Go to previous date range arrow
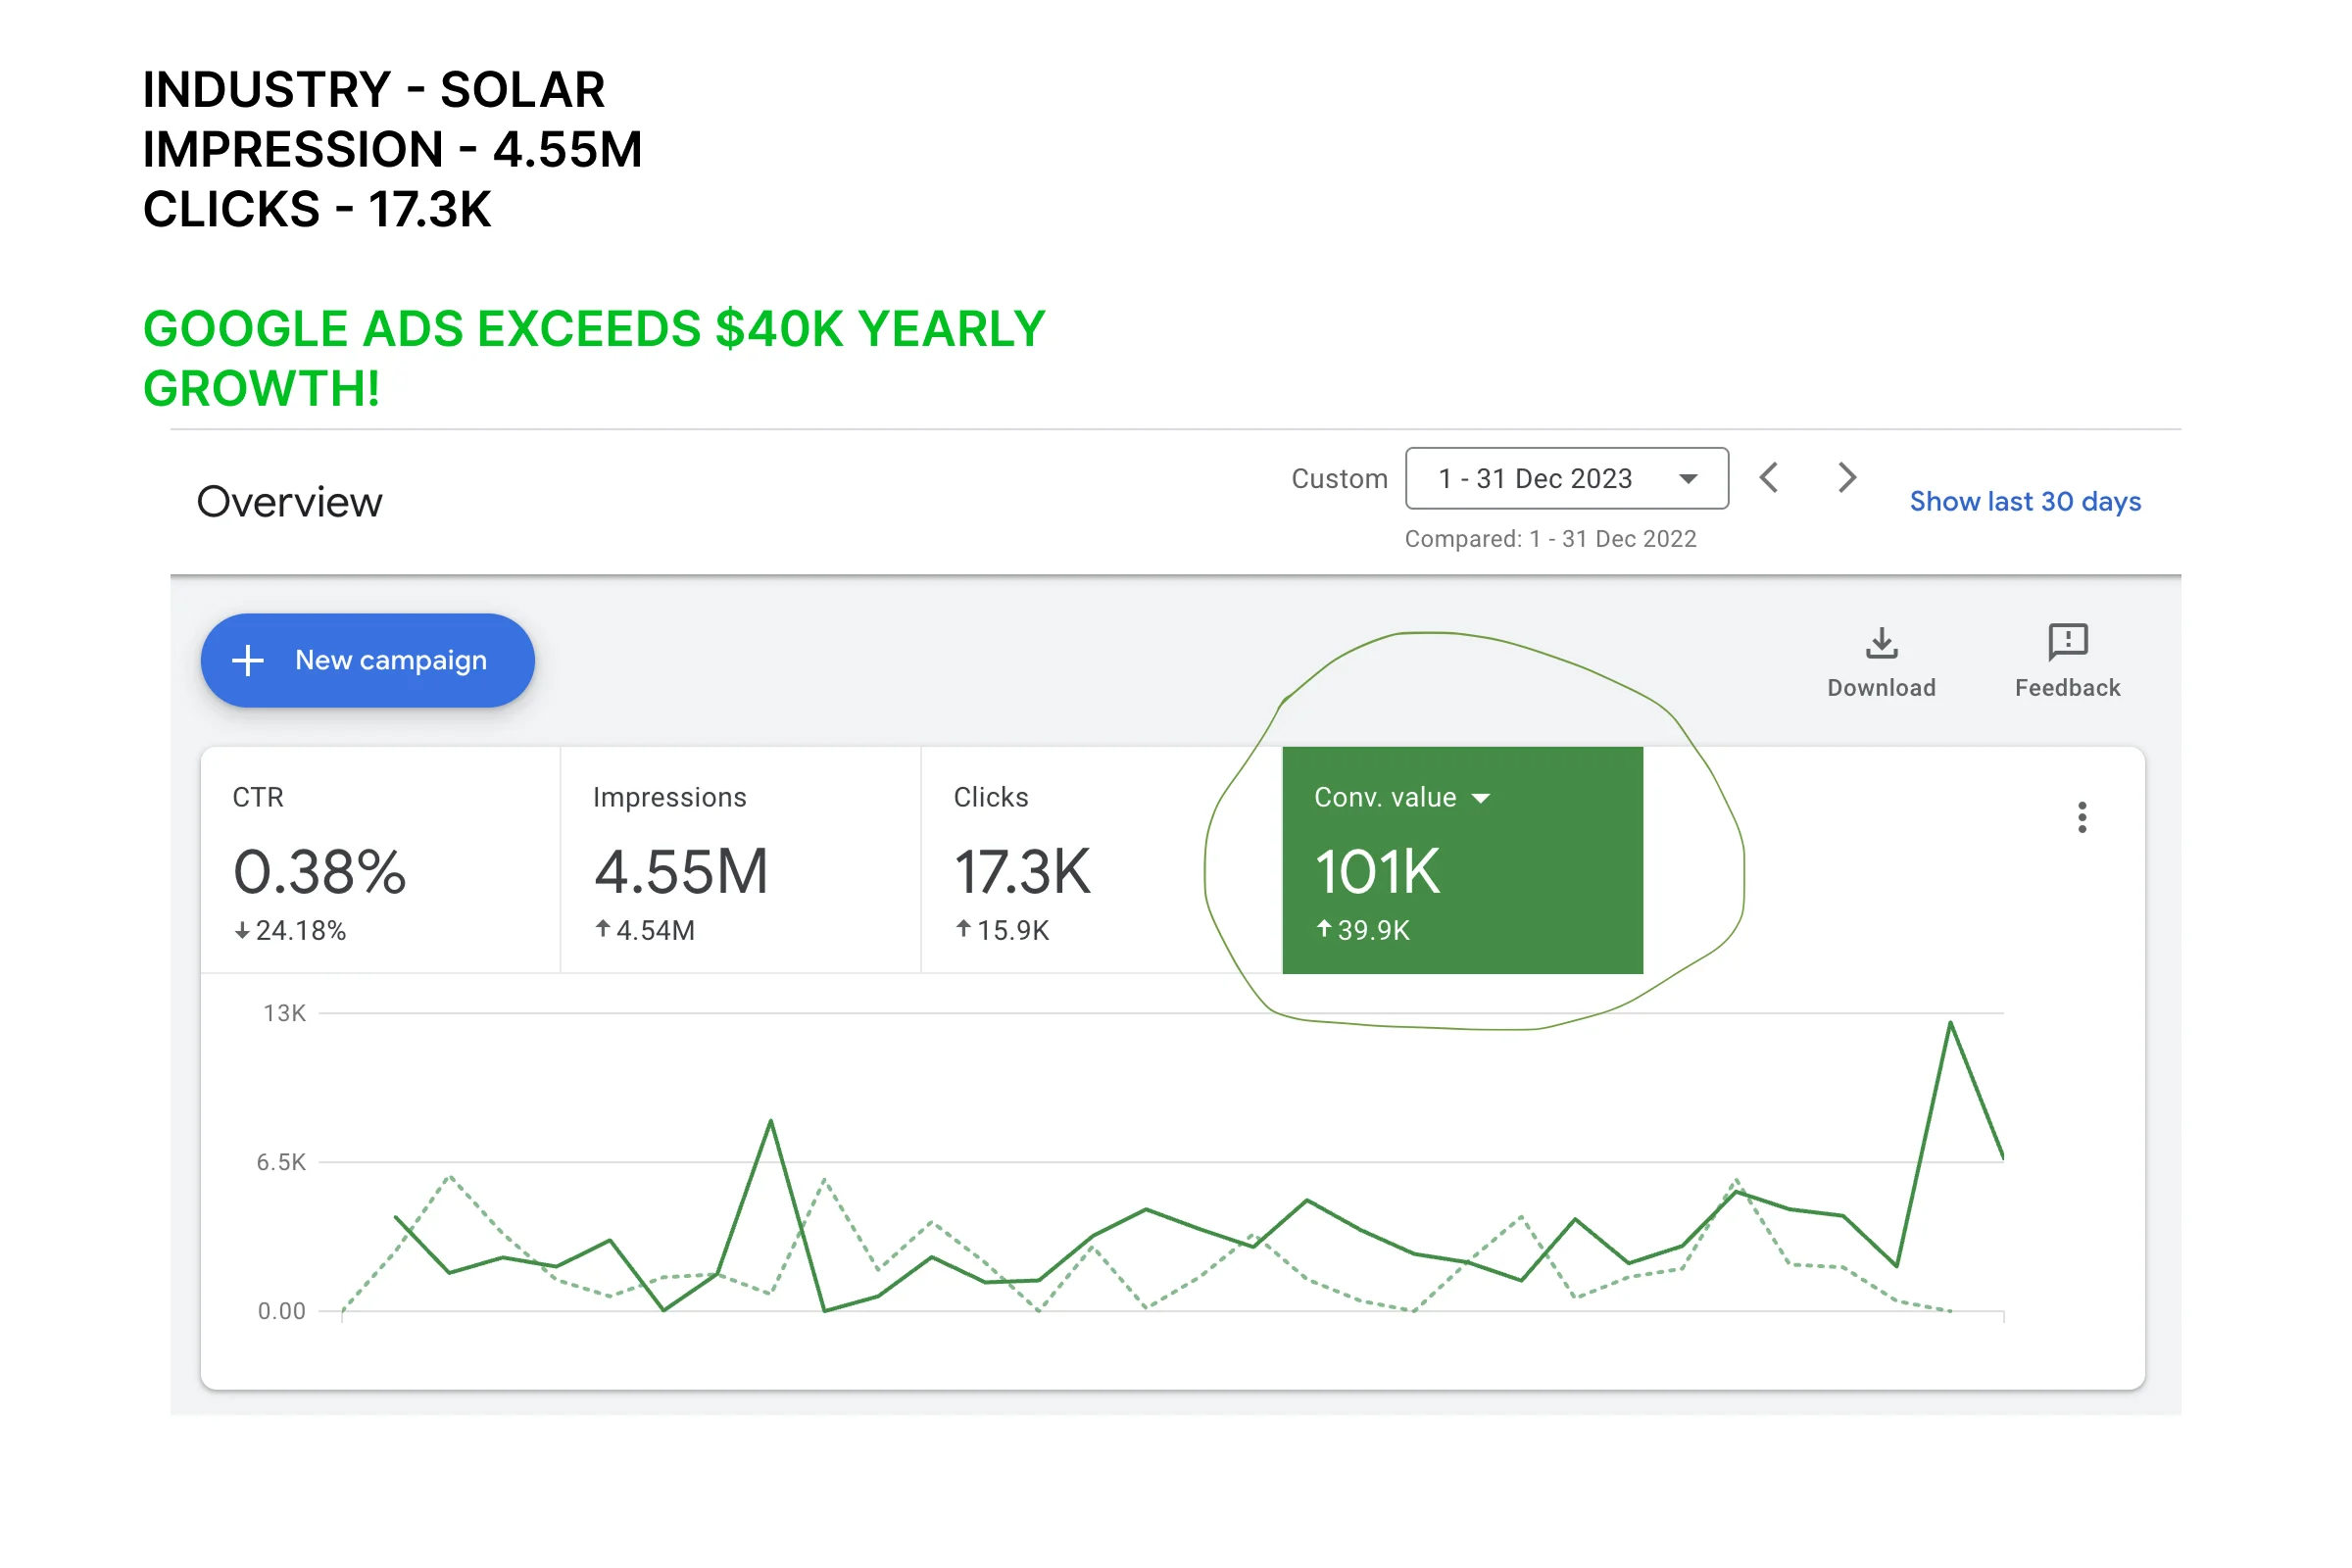2352x1568 pixels. pos(1769,478)
